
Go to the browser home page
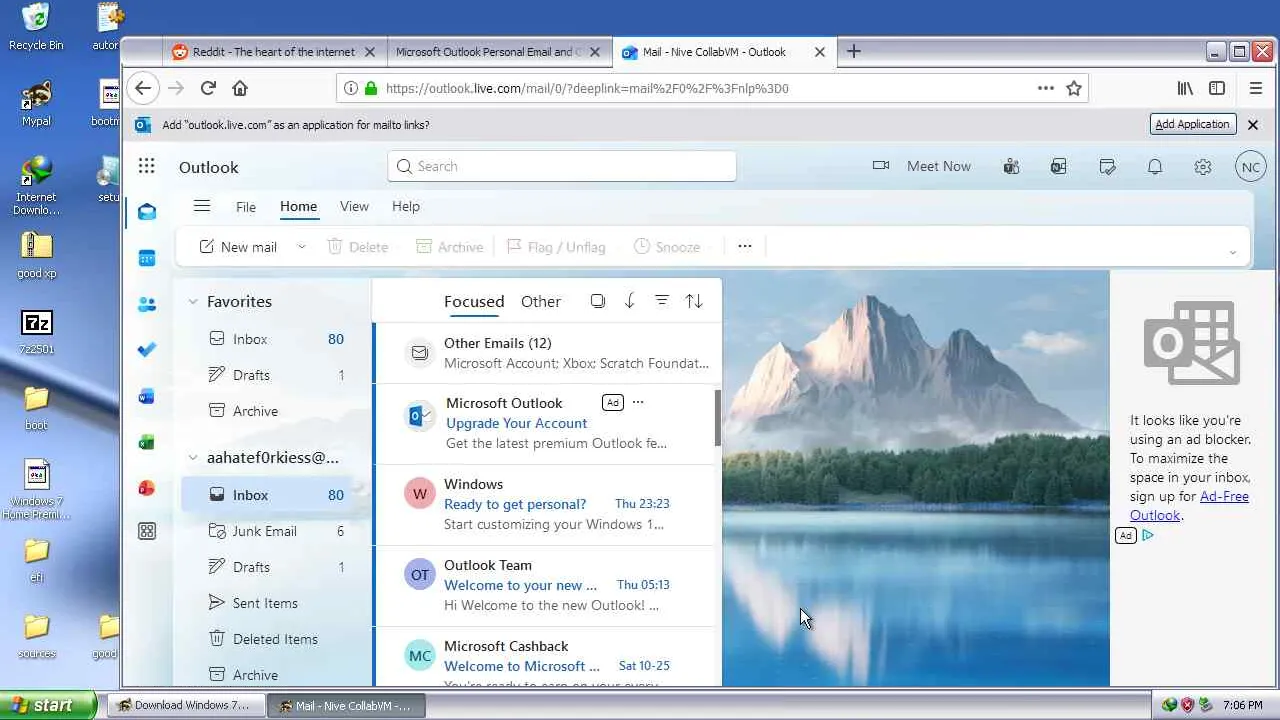(240, 88)
